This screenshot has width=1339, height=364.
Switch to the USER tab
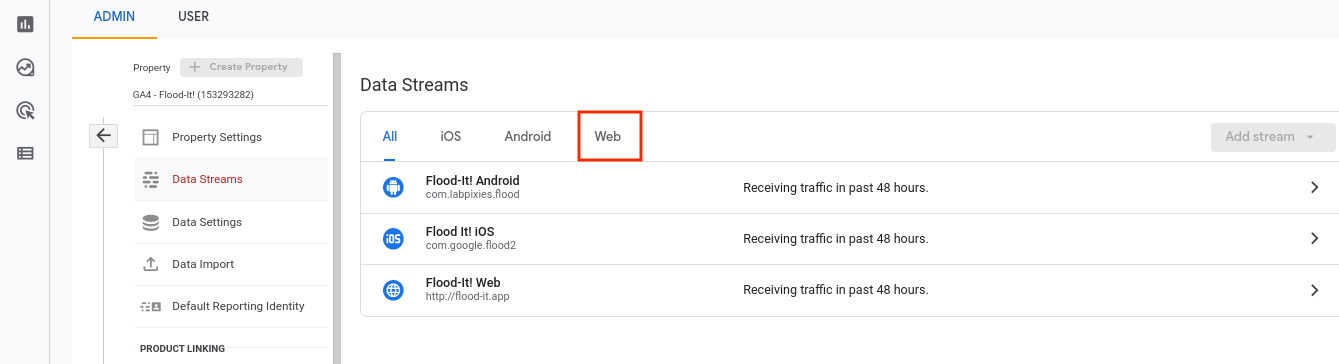(x=193, y=16)
